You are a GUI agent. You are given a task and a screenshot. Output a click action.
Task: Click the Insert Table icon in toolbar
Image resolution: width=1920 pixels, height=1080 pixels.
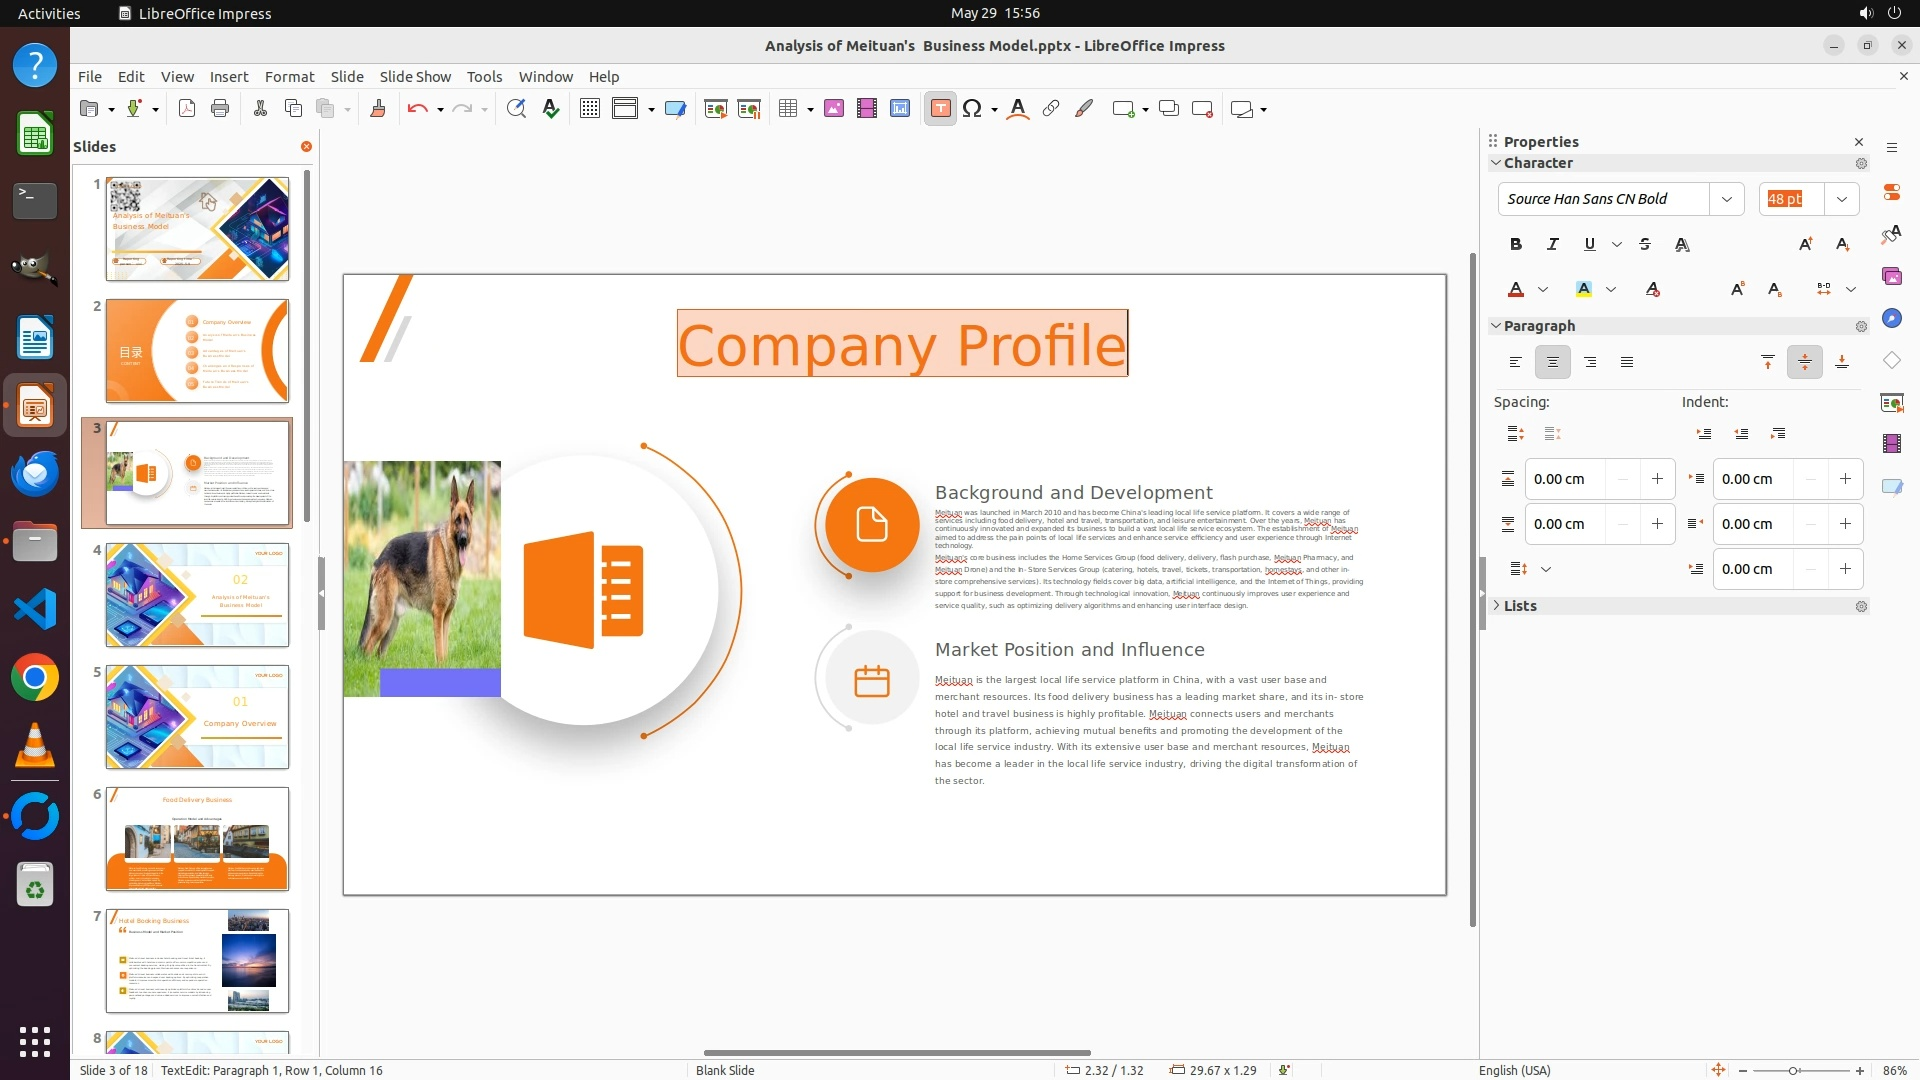788,109
